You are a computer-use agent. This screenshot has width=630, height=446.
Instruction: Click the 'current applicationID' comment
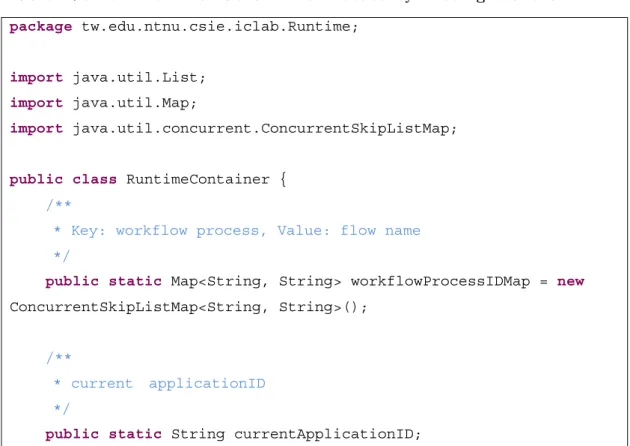click(168, 384)
